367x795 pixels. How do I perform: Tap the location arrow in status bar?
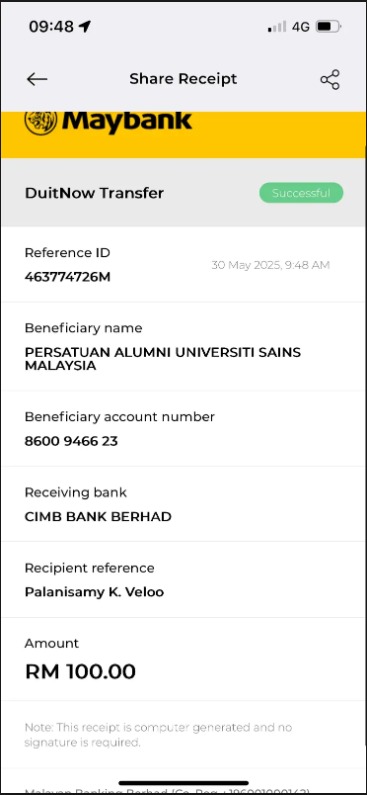point(85,27)
